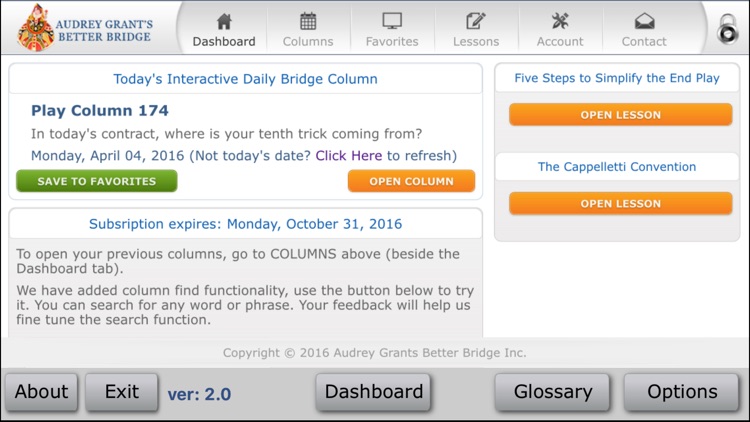Click the Exit button

point(122,392)
